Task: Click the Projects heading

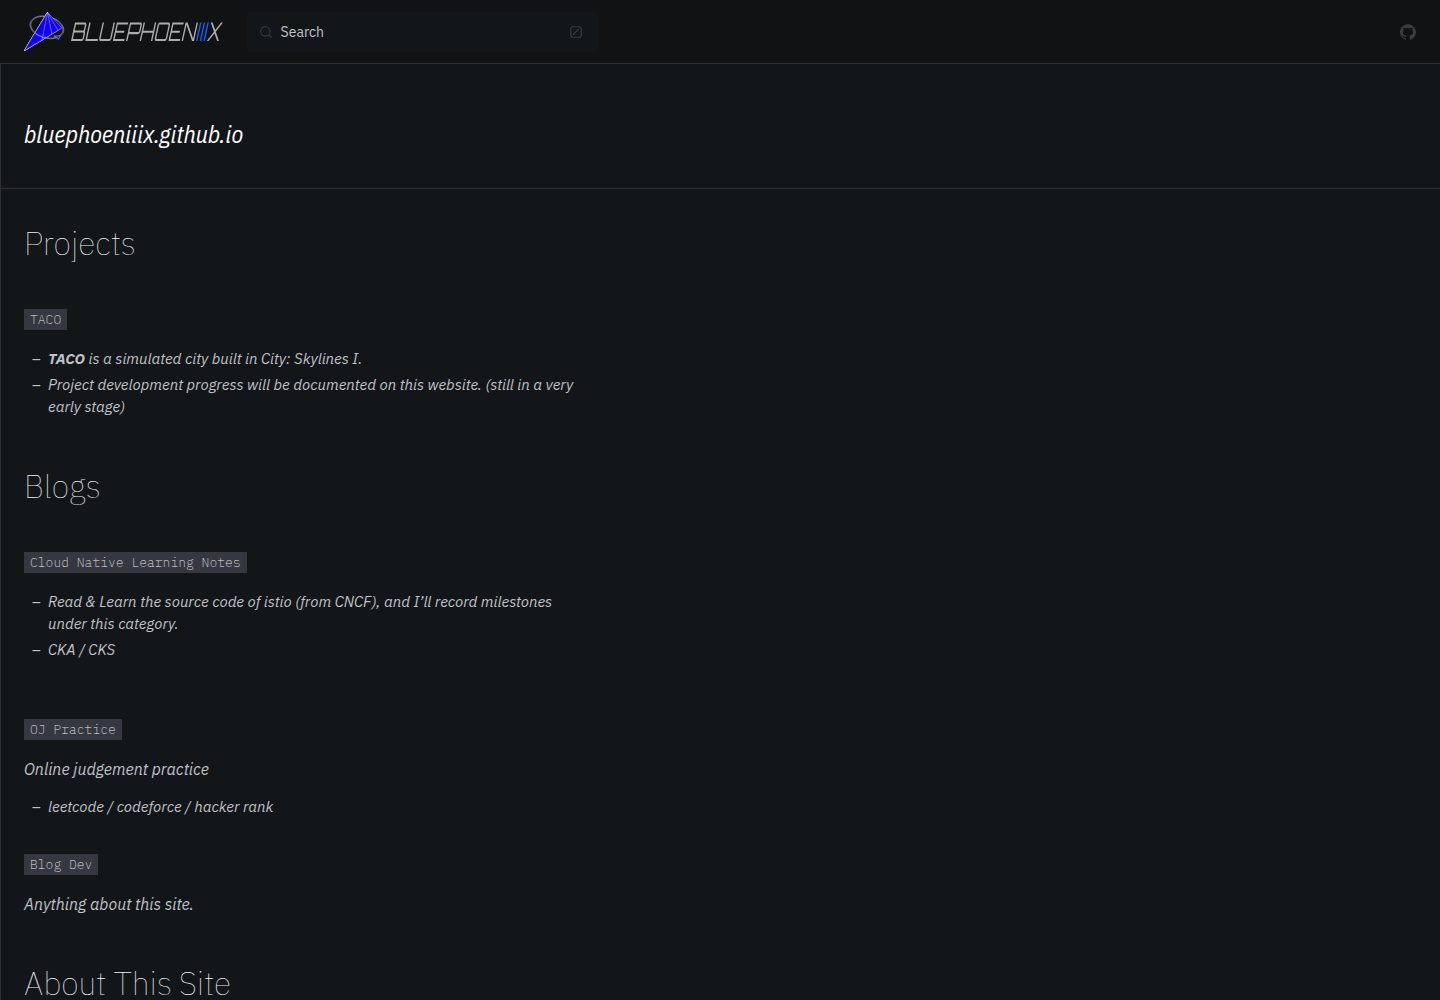Action: click(80, 244)
